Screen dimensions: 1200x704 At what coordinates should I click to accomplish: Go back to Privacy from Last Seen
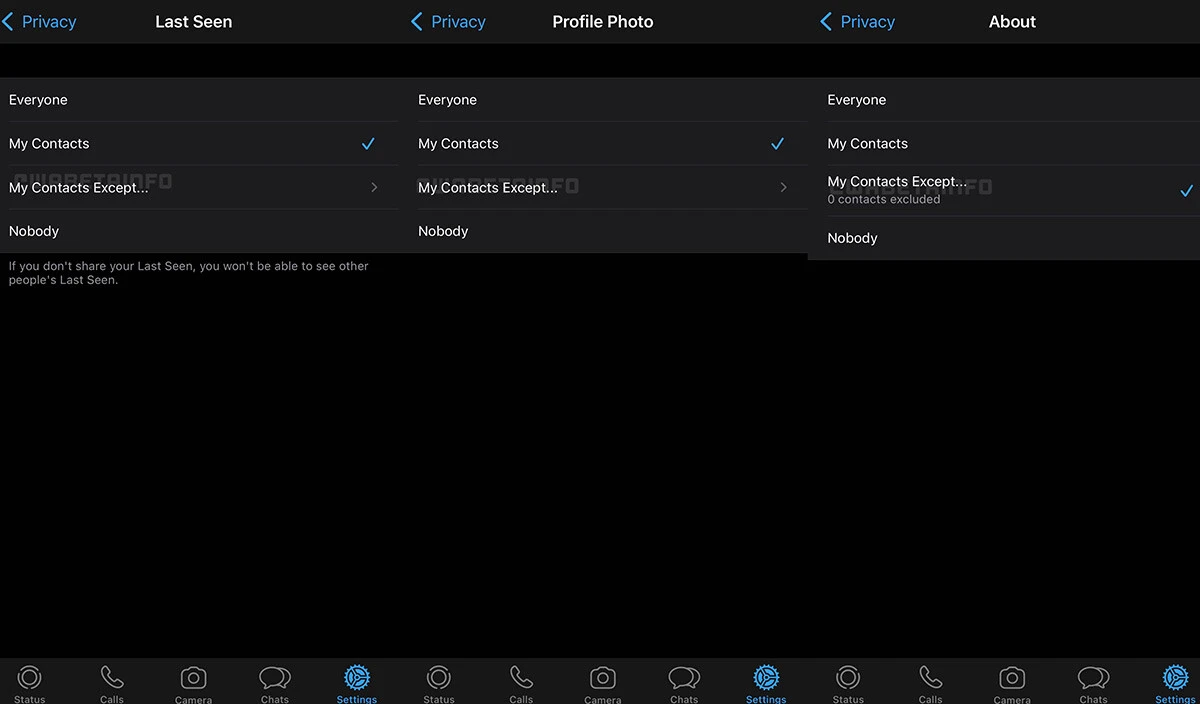click(40, 22)
